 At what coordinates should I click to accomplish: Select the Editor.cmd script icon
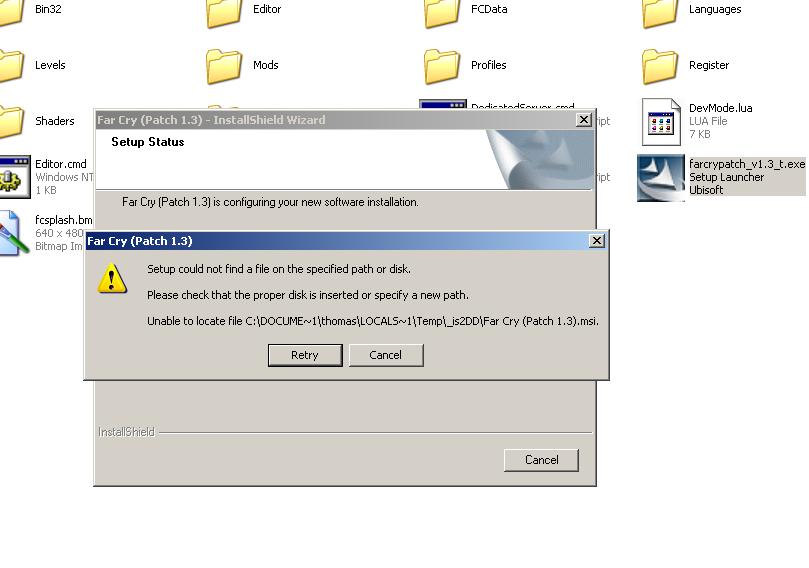tap(14, 177)
